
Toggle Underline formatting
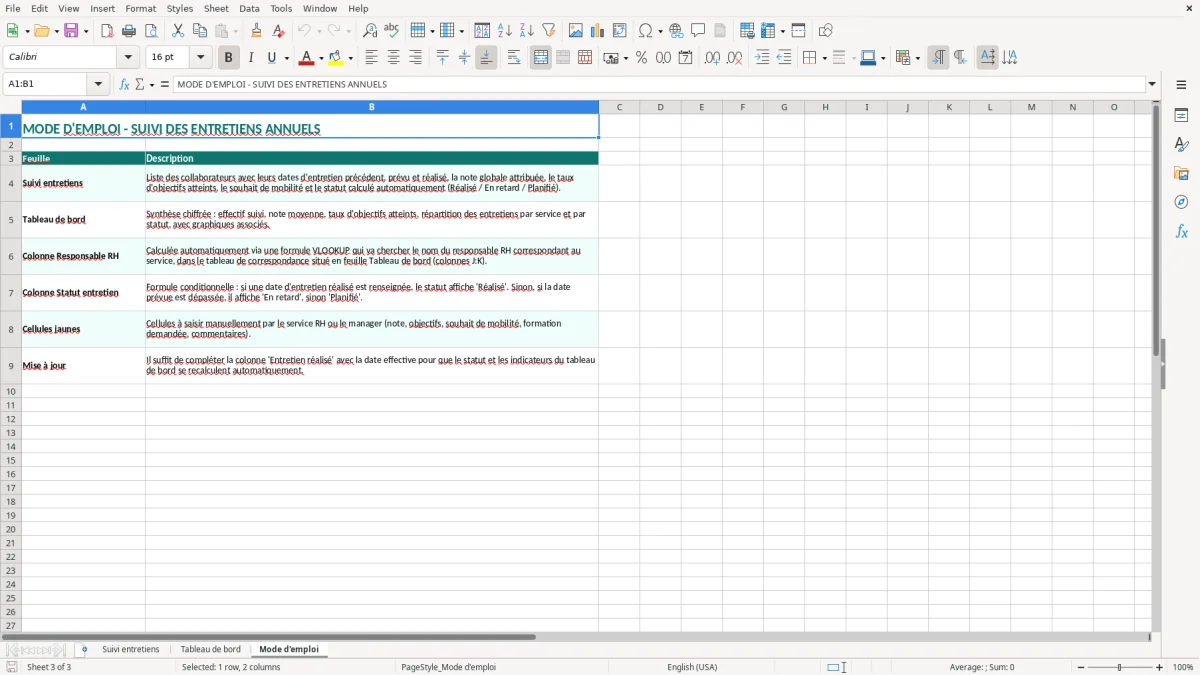click(271, 58)
